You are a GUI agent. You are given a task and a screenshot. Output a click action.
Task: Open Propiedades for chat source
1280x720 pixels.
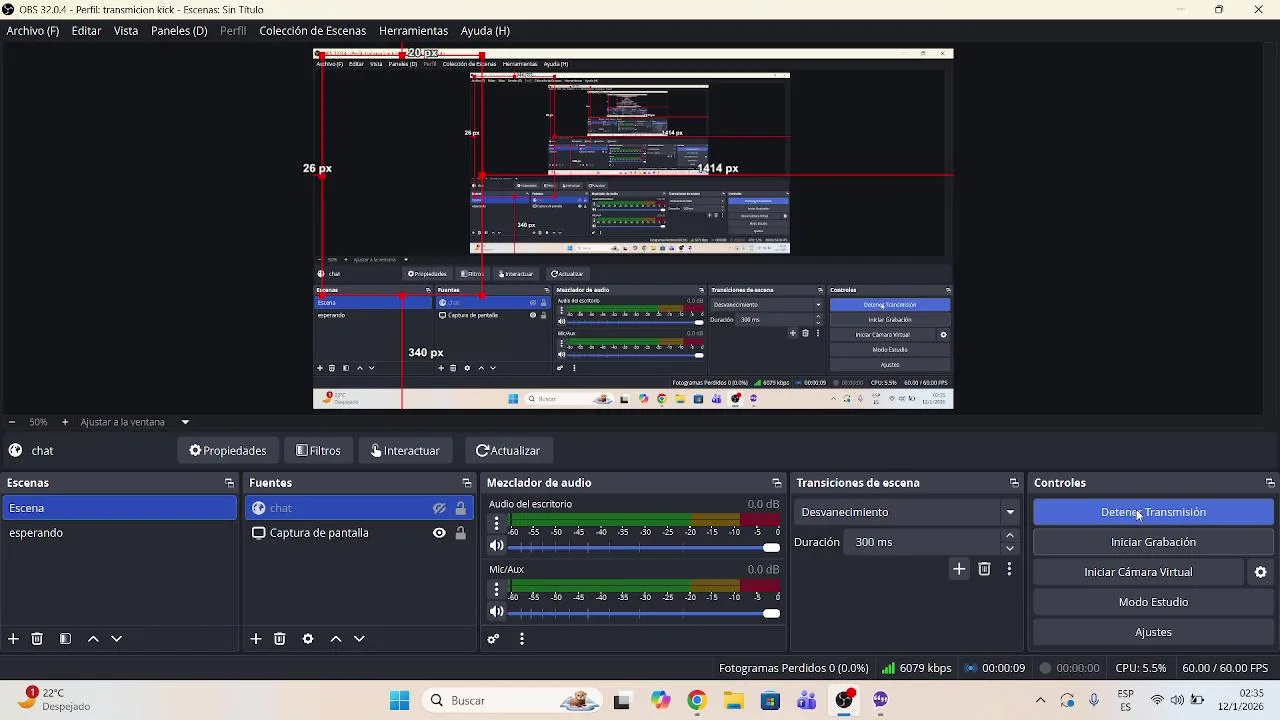click(x=228, y=451)
